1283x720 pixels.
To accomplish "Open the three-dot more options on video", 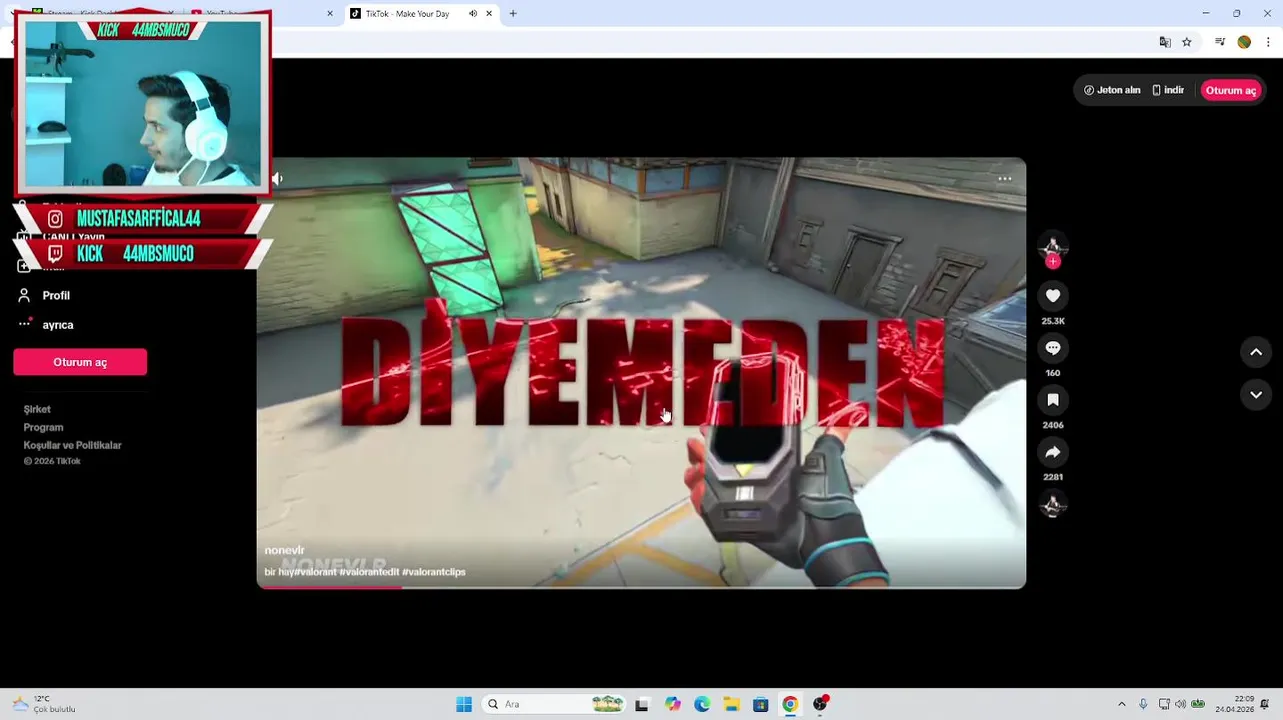I will point(1005,179).
